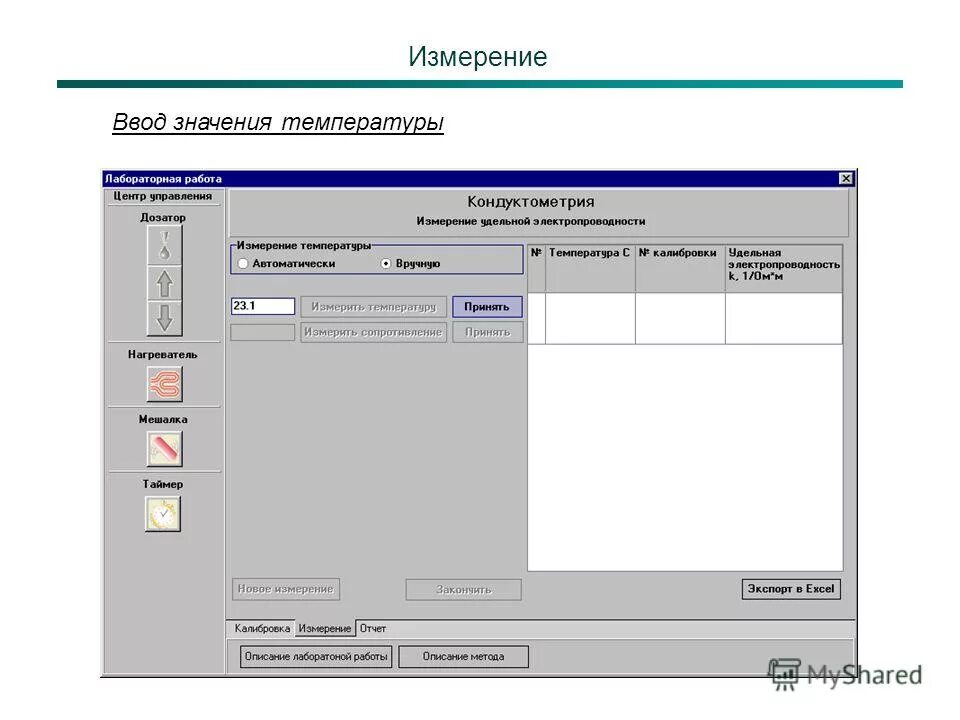The height and width of the screenshot is (720, 960).
Task: Start the Мешалка stirrer icon
Action: tap(163, 447)
